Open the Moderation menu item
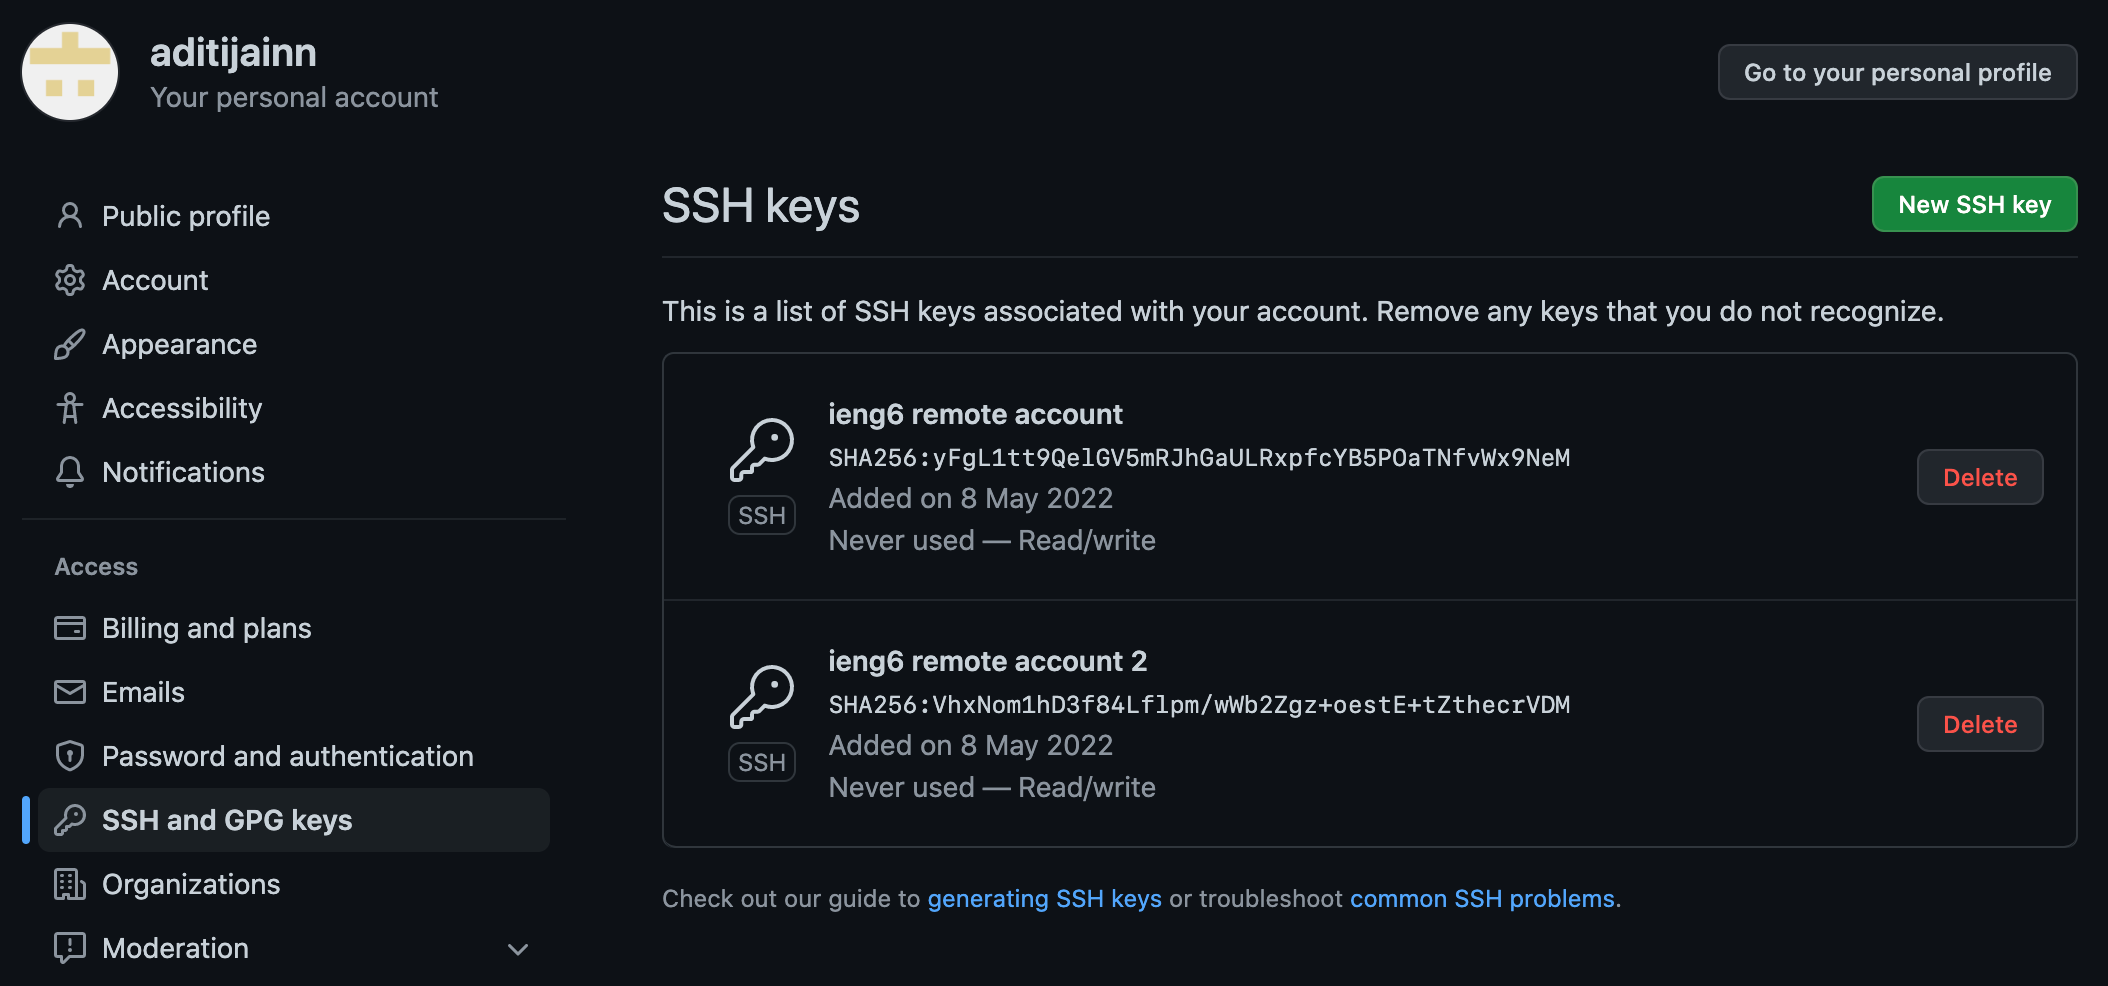Viewport: 2108px width, 986px height. tap(175, 948)
